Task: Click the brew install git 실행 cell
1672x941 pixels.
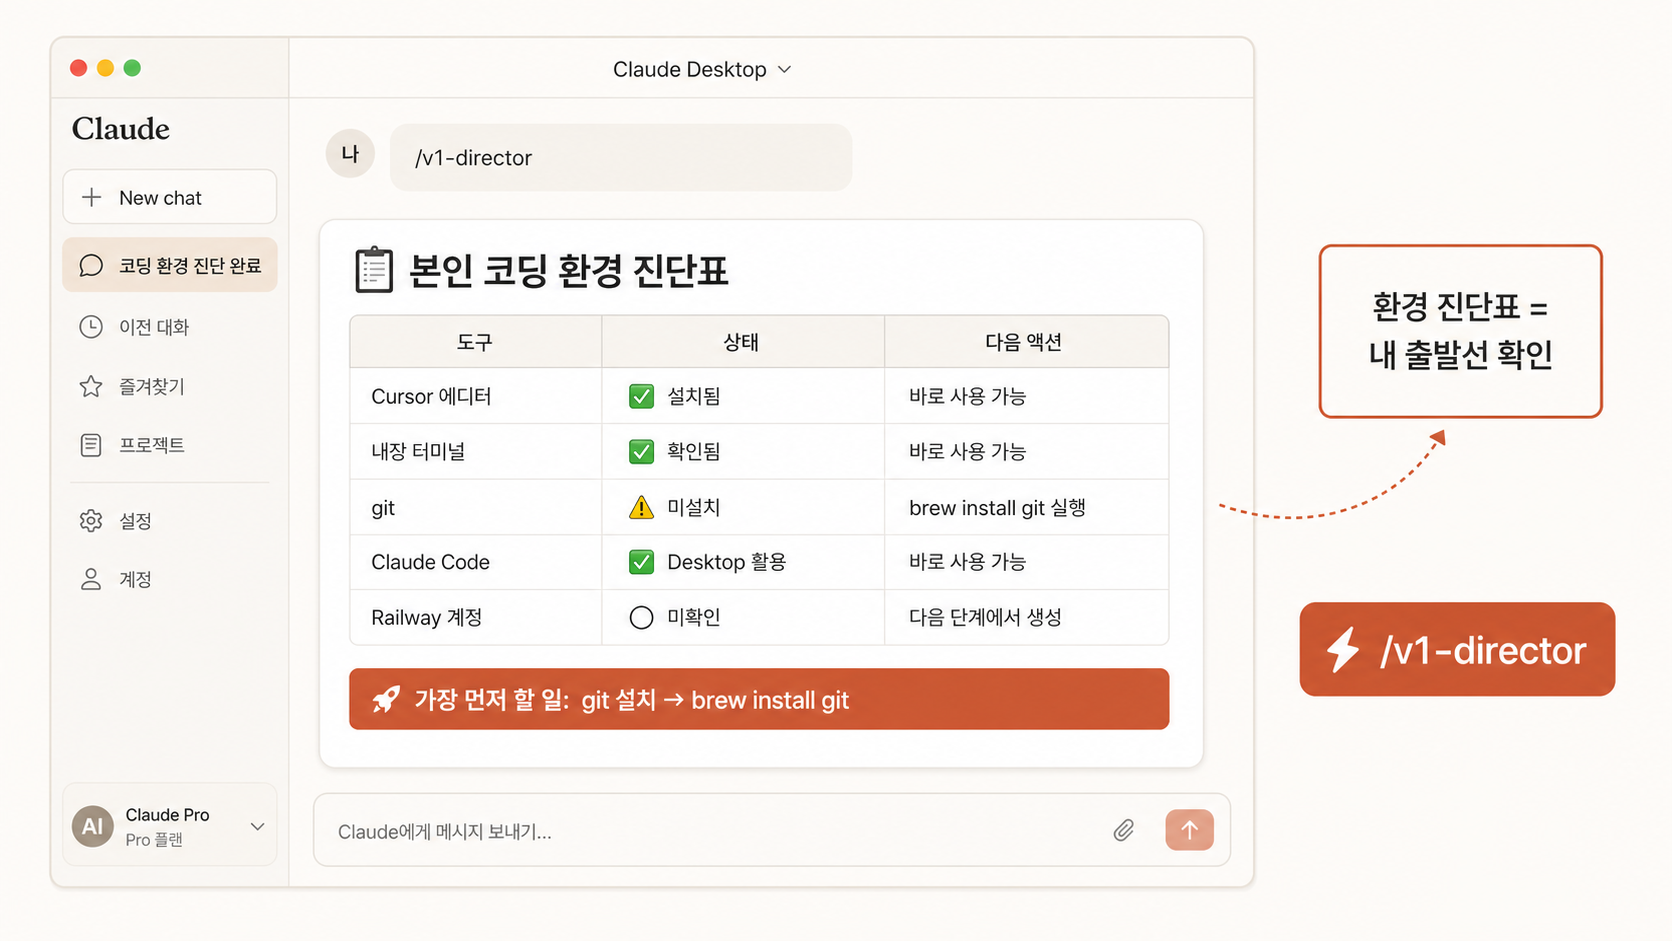Action: (x=1026, y=507)
